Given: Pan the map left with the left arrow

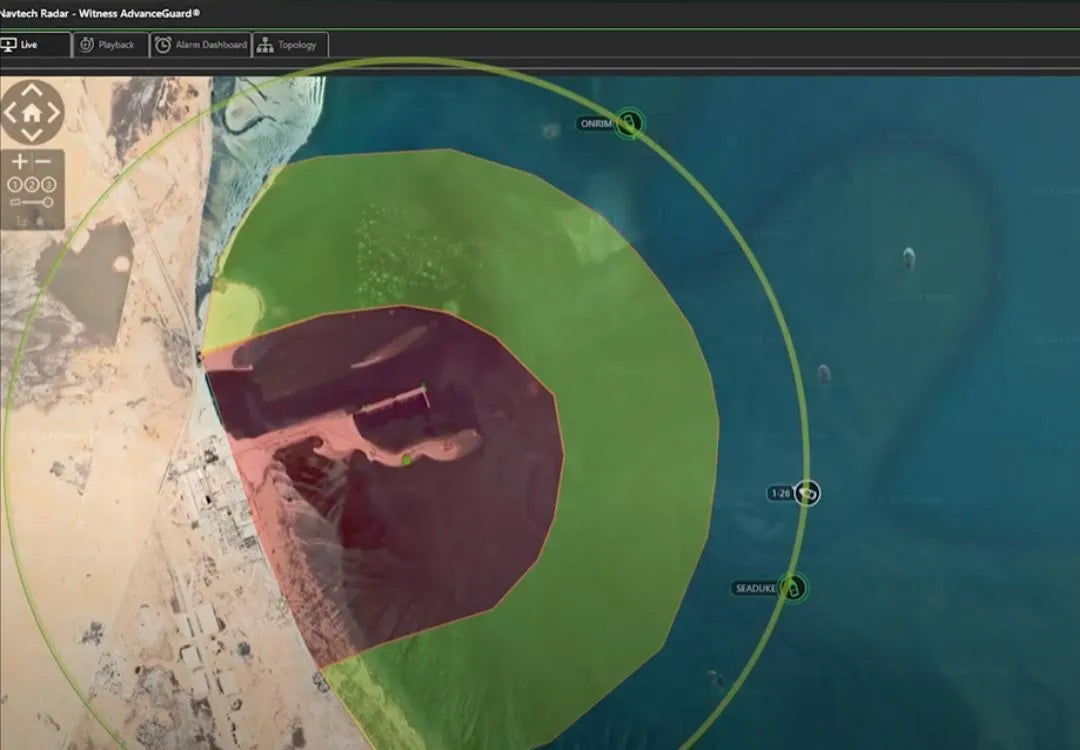Looking at the screenshot, I should click(11, 112).
